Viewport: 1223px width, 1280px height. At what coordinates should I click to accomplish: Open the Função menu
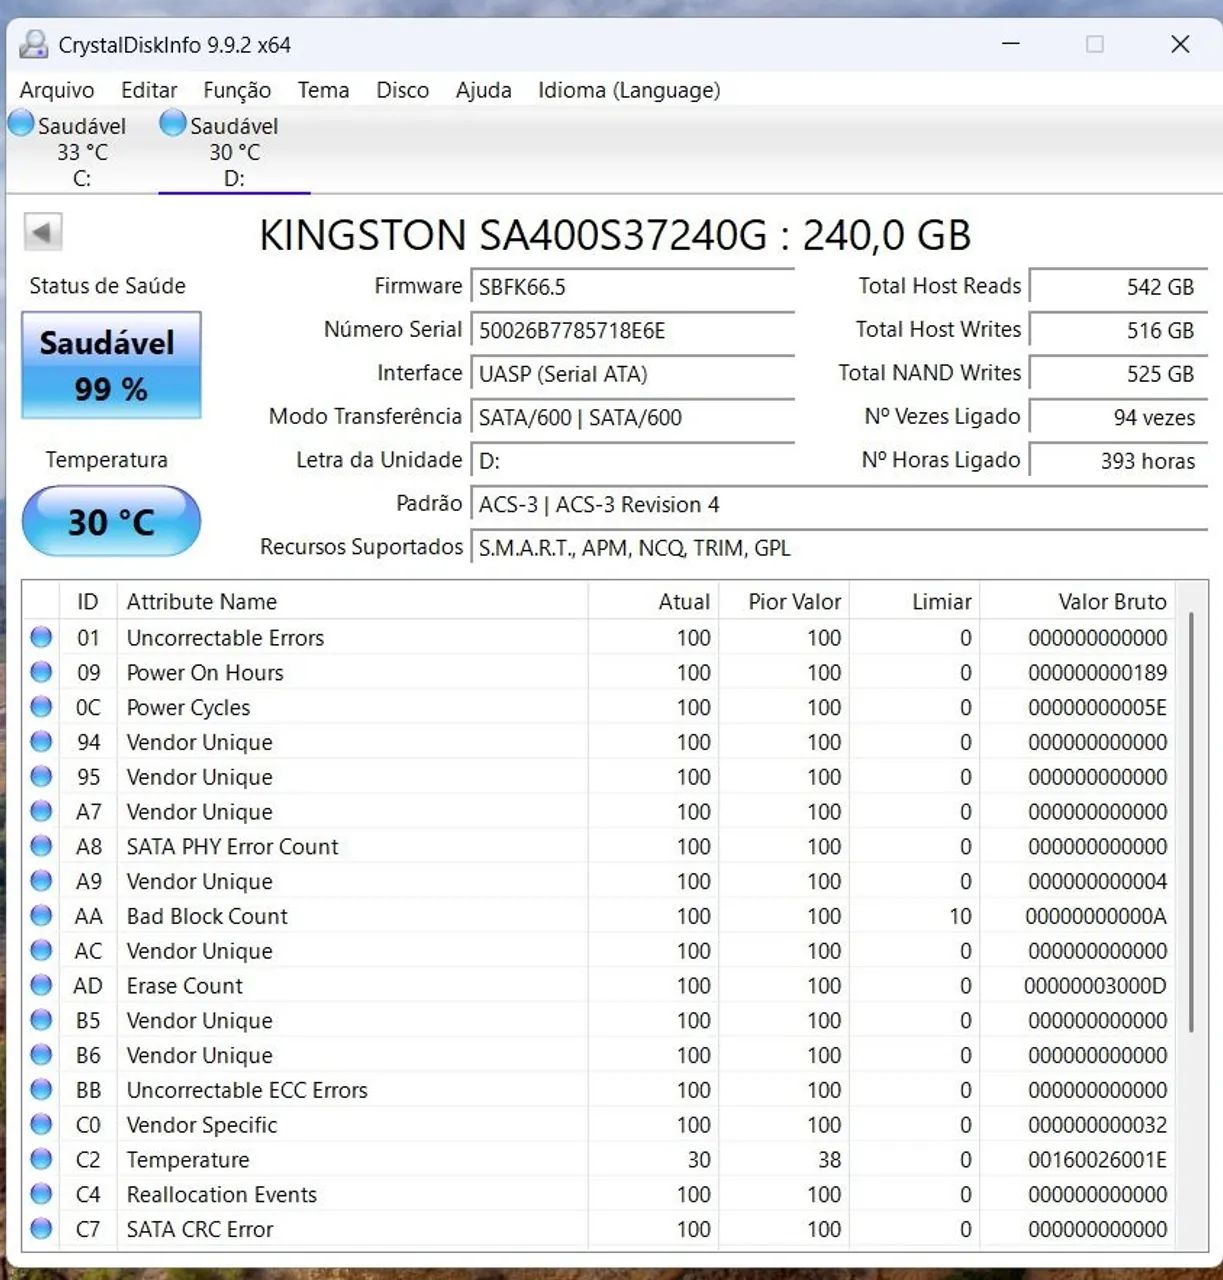[x=237, y=90]
